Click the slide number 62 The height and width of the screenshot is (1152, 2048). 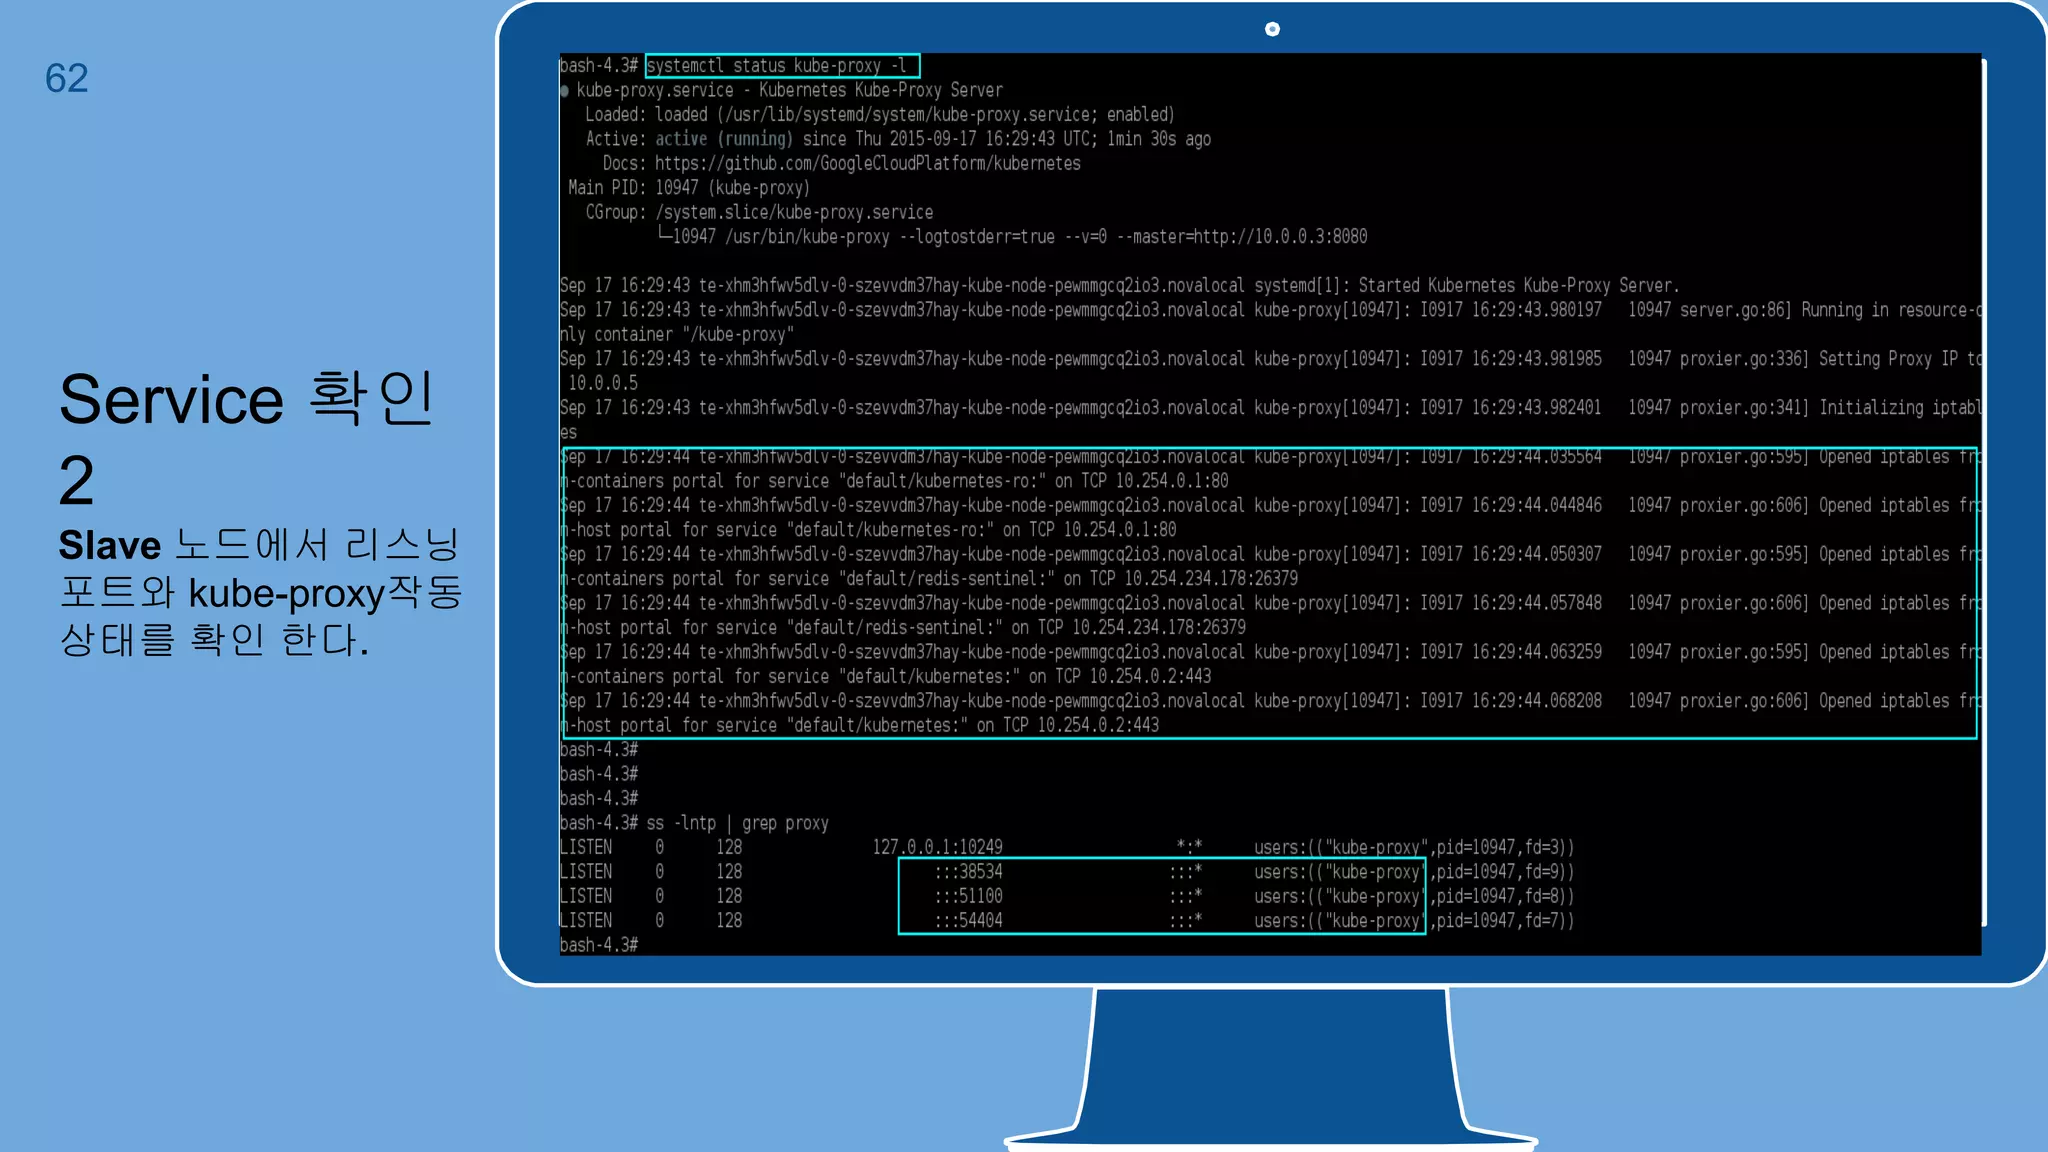[x=67, y=79]
